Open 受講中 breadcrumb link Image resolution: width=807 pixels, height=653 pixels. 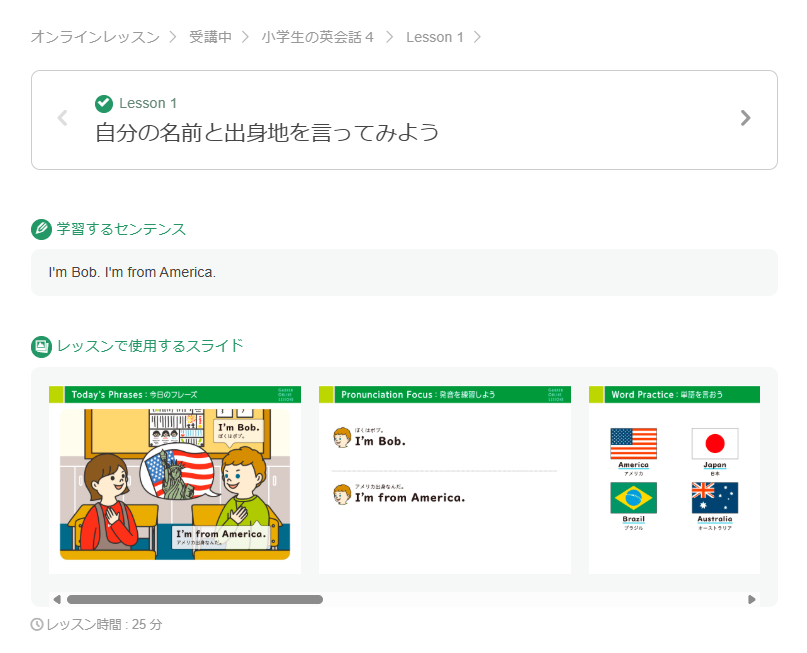(210, 37)
